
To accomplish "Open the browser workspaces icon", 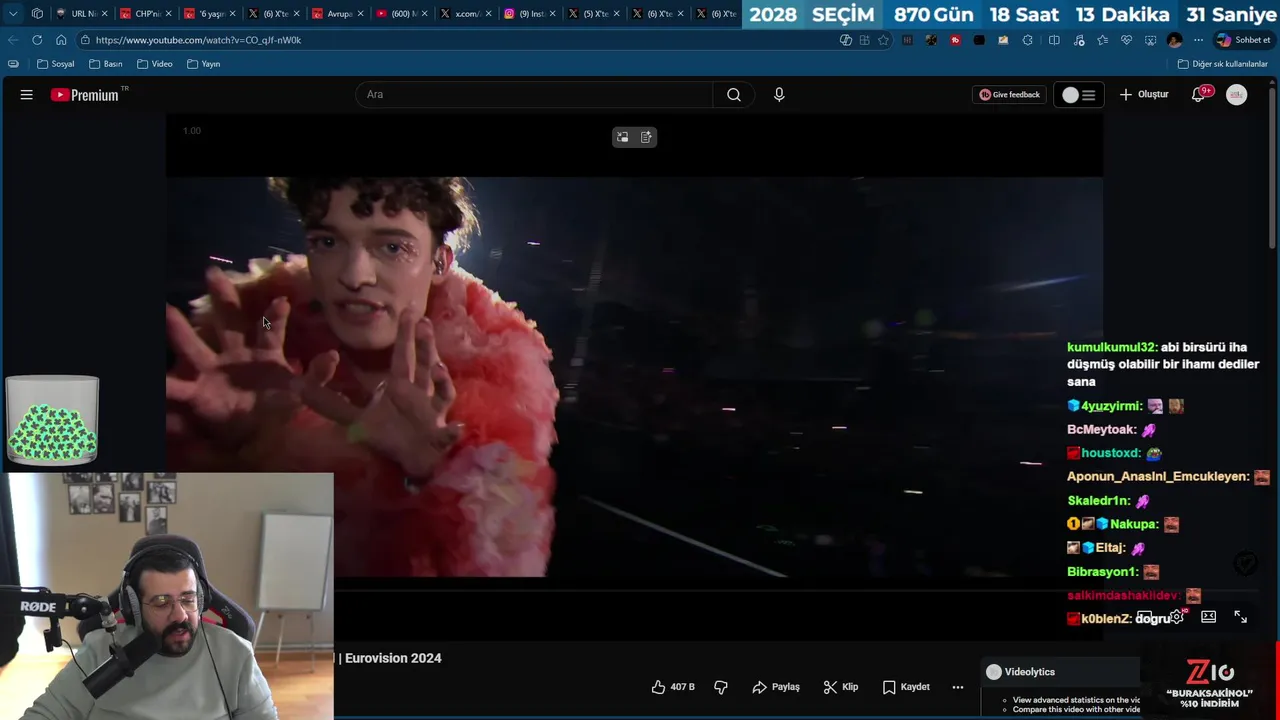I will coord(37,14).
